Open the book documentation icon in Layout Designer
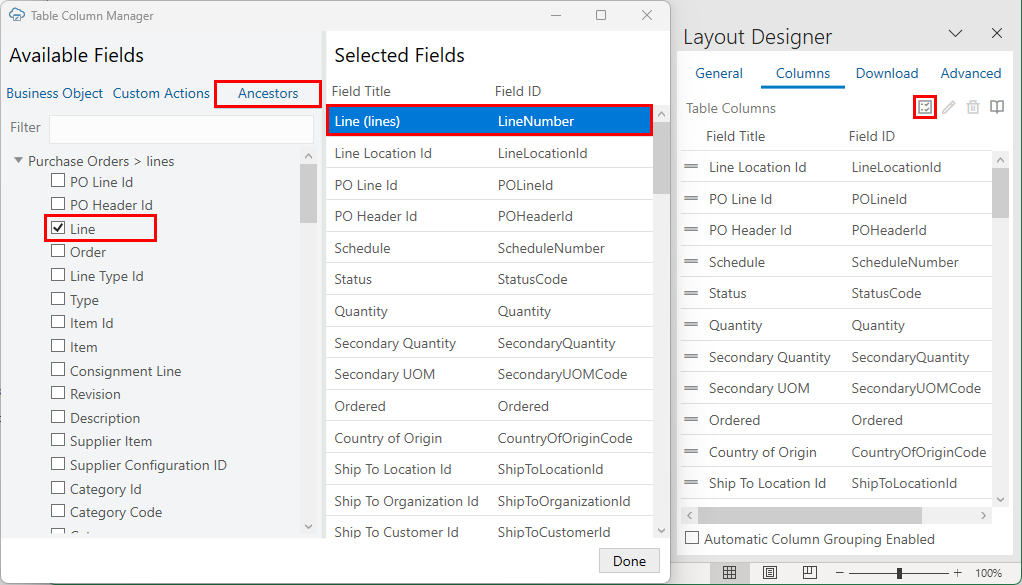Viewport: 1022px width, 585px height. coord(997,107)
